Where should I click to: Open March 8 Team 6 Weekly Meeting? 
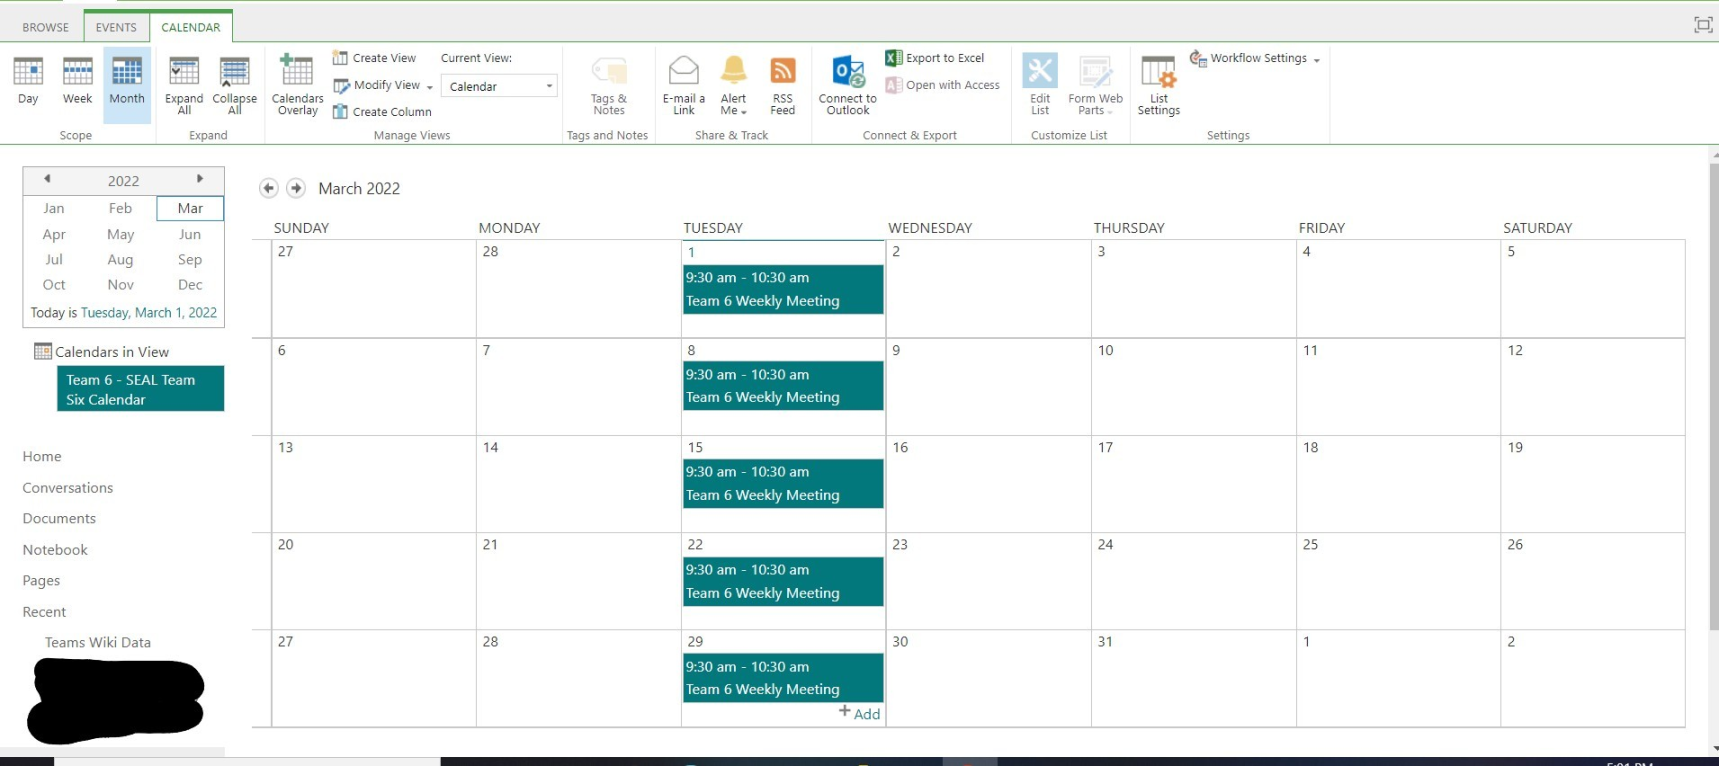(783, 386)
